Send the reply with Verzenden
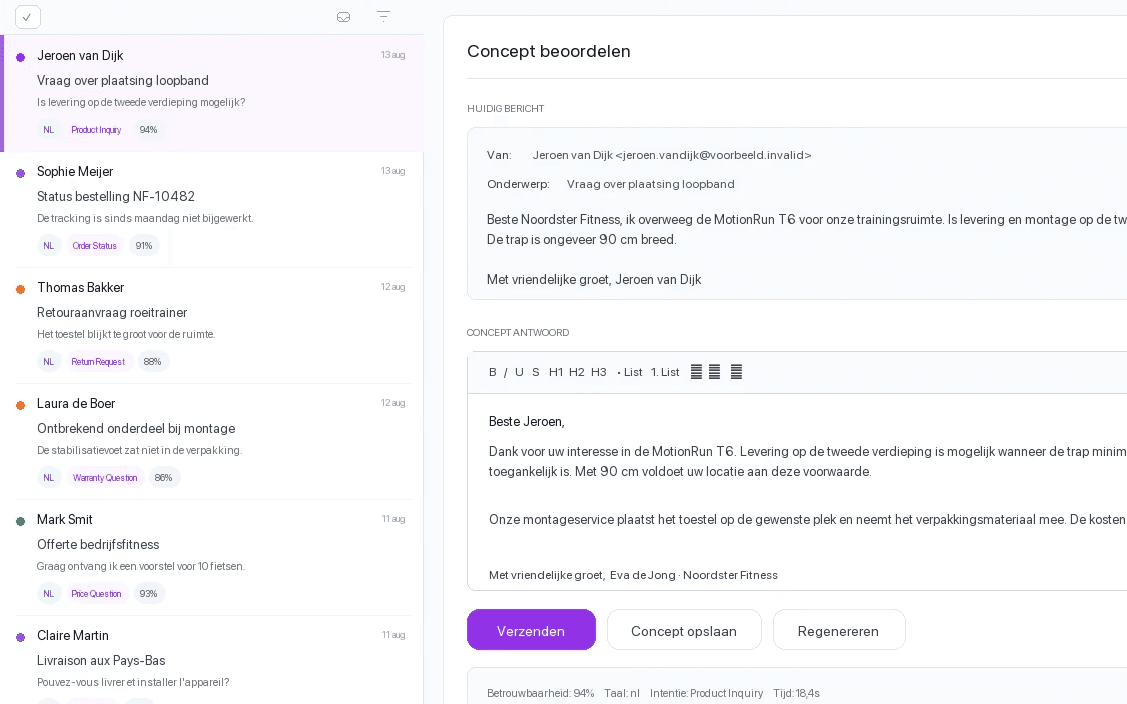This screenshot has width=1127, height=704. (531, 630)
